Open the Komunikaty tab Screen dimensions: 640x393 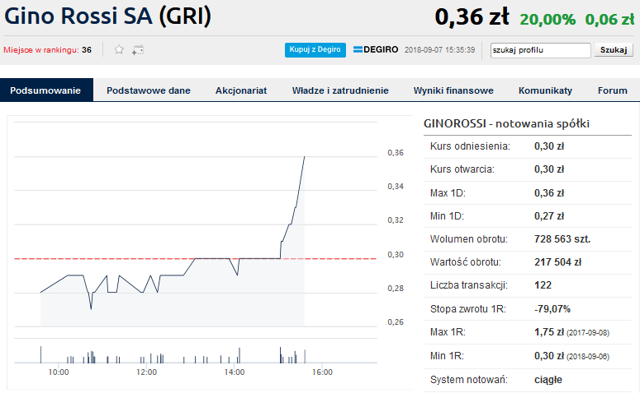545,91
